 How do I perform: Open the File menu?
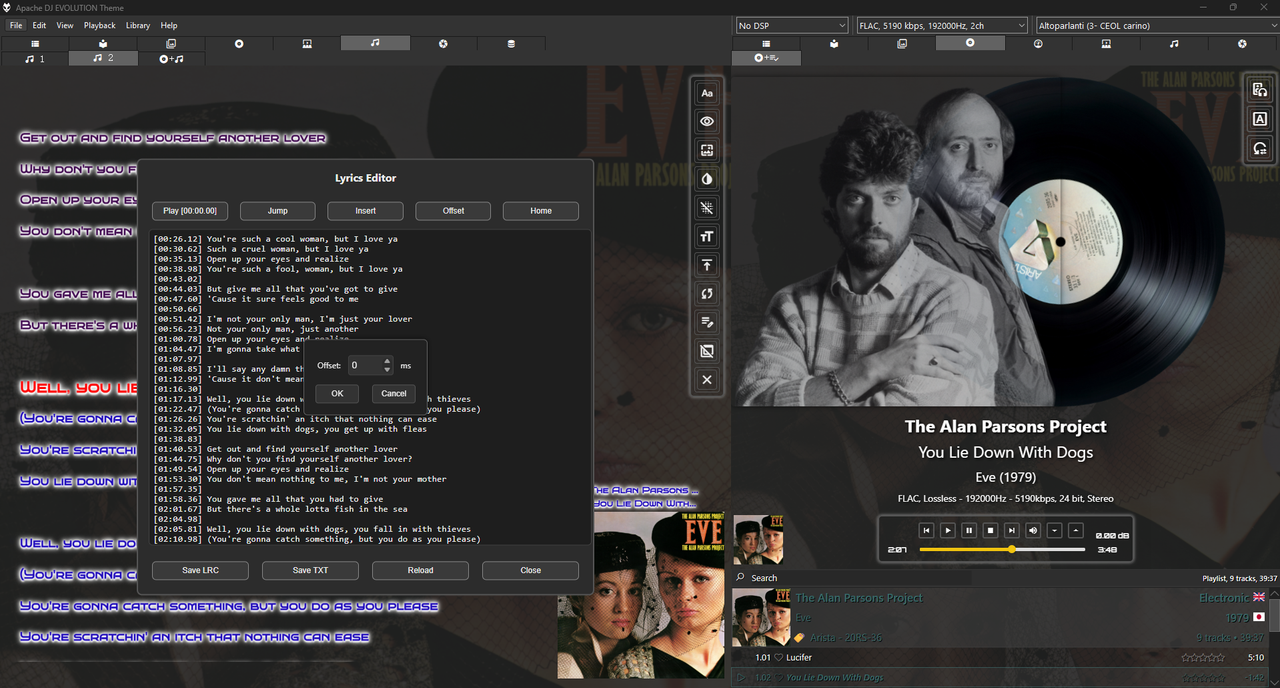16,25
